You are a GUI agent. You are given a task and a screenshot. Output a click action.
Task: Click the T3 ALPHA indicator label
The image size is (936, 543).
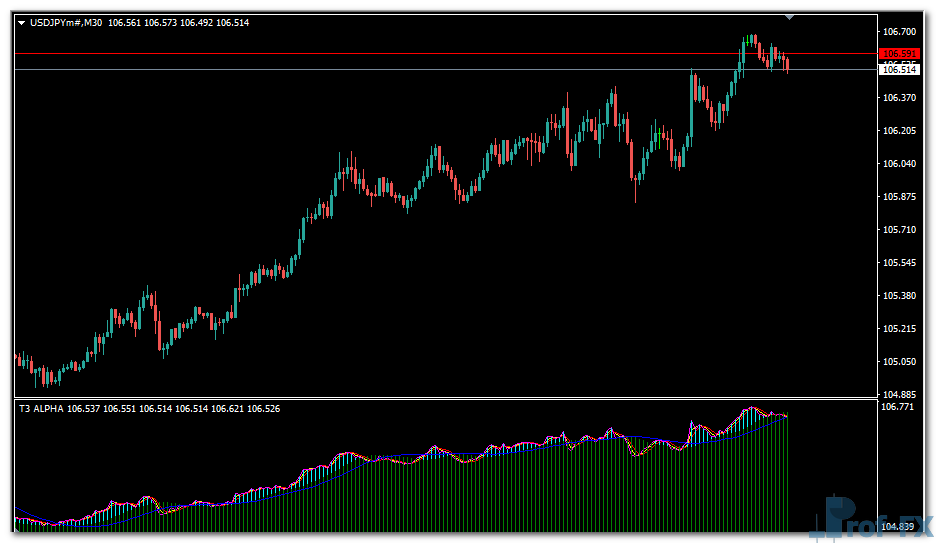point(41,408)
